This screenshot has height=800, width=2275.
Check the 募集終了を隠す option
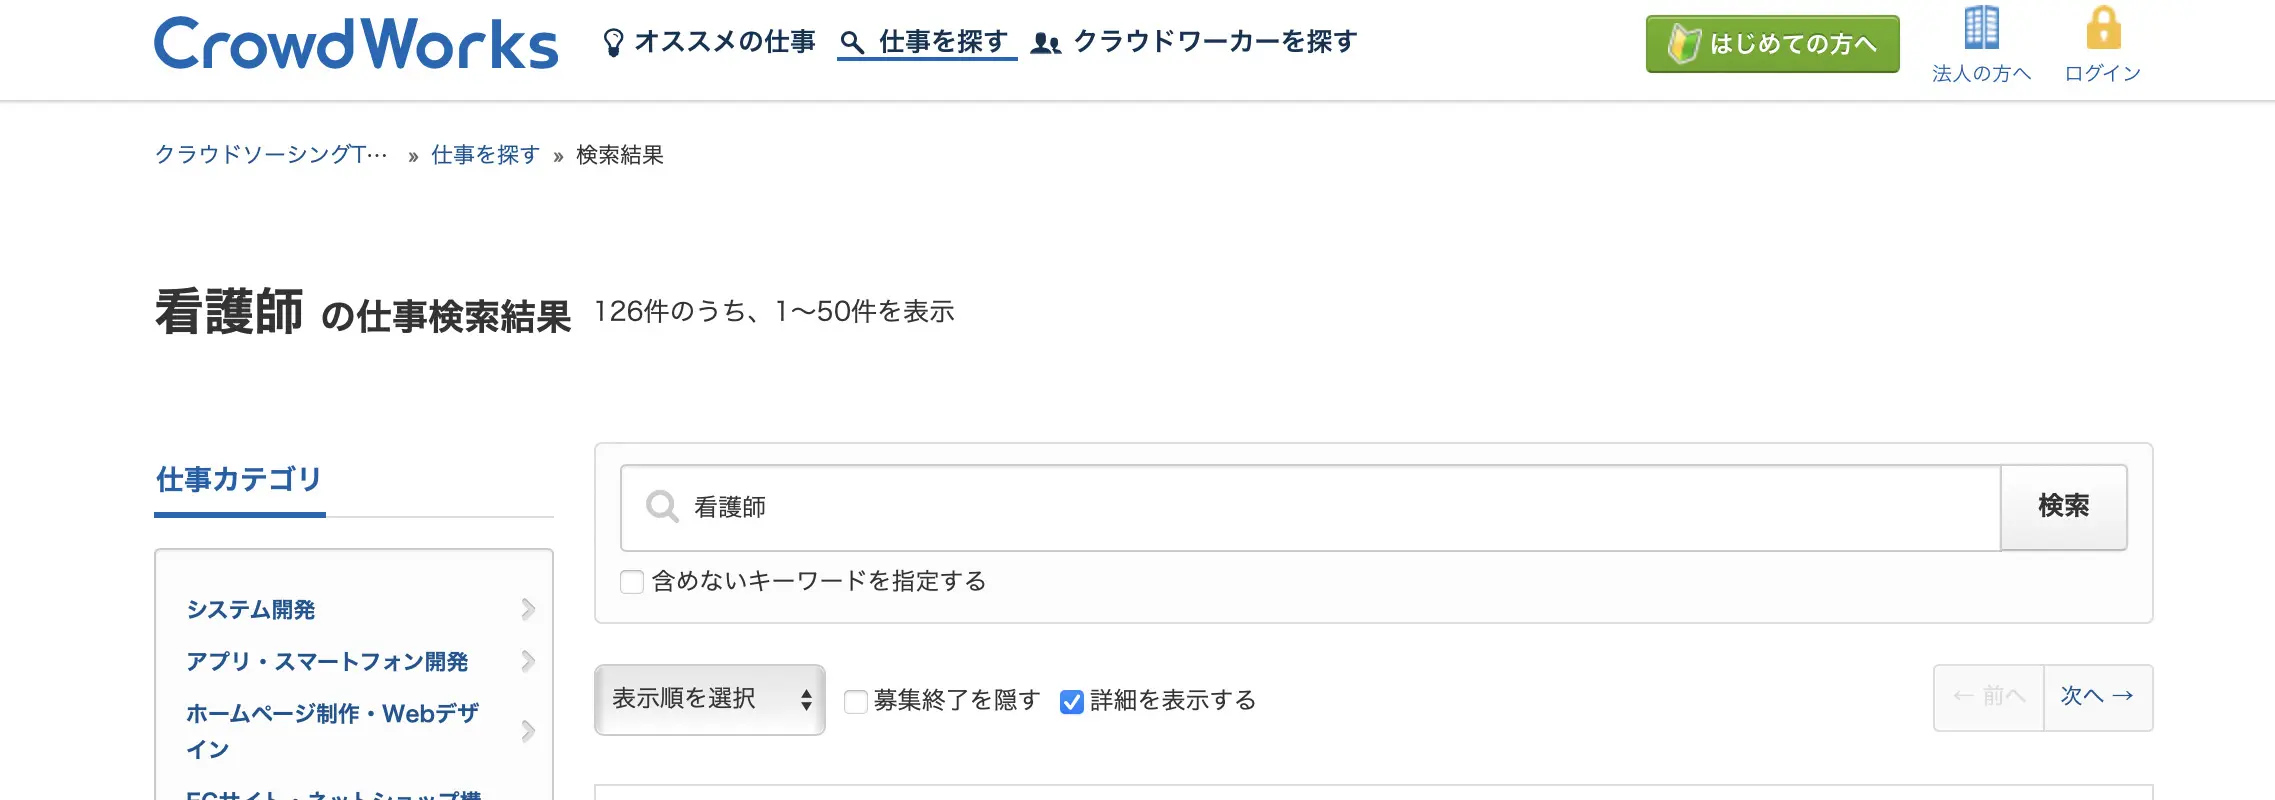tap(856, 701)
